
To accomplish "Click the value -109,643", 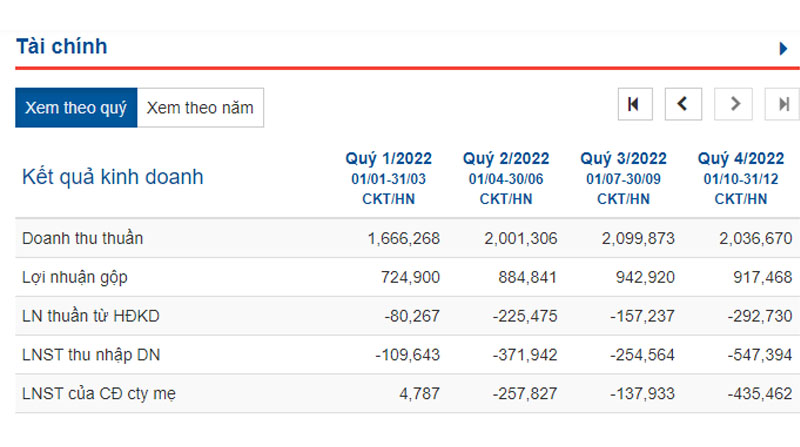I will point(408,355).
